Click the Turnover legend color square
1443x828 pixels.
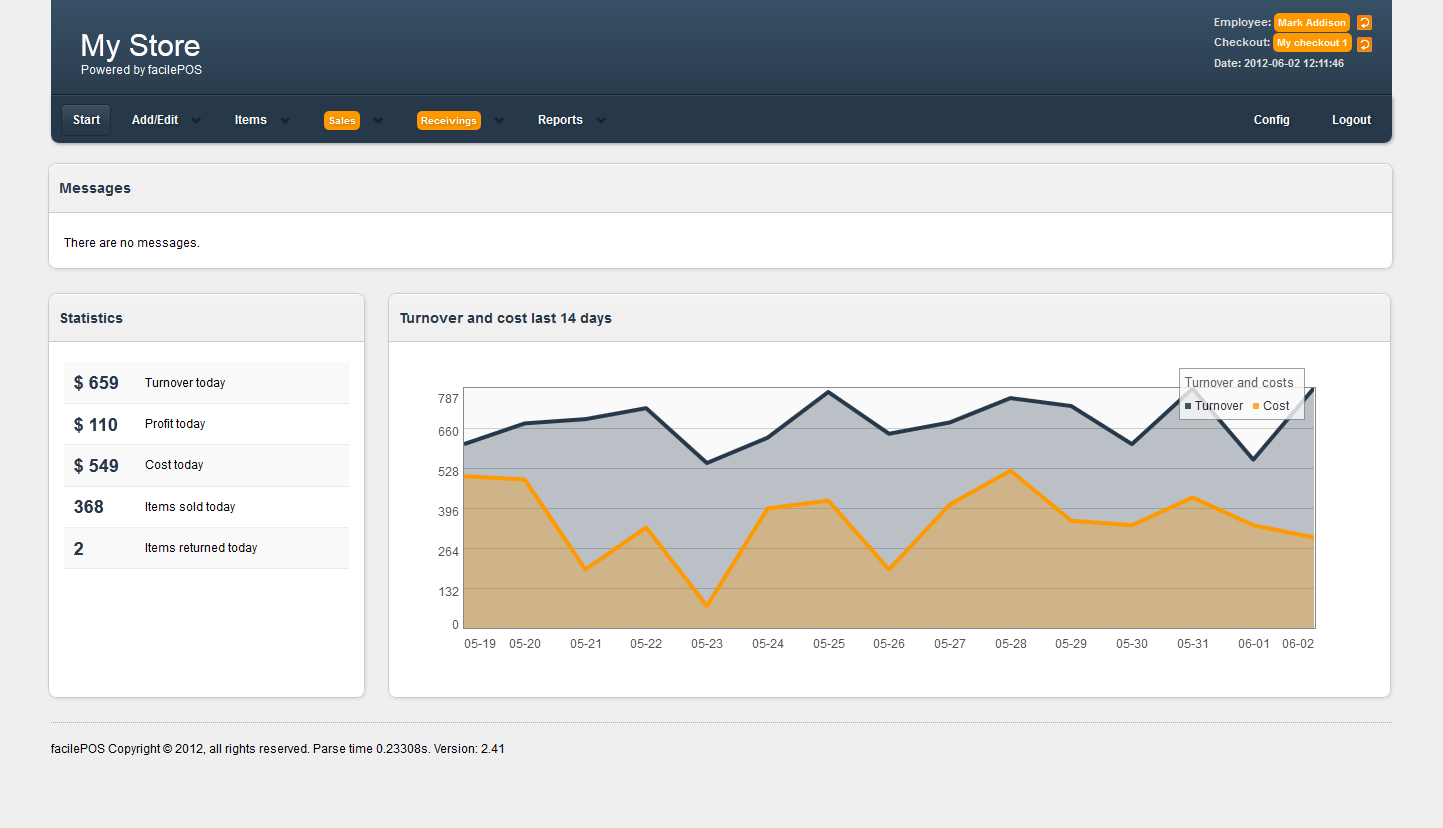click(1188, 406)
